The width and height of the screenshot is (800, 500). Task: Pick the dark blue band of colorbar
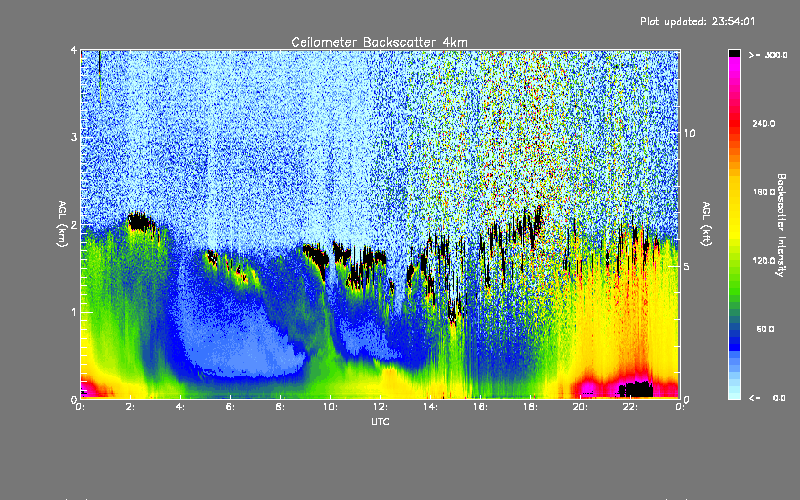[734, 339]
